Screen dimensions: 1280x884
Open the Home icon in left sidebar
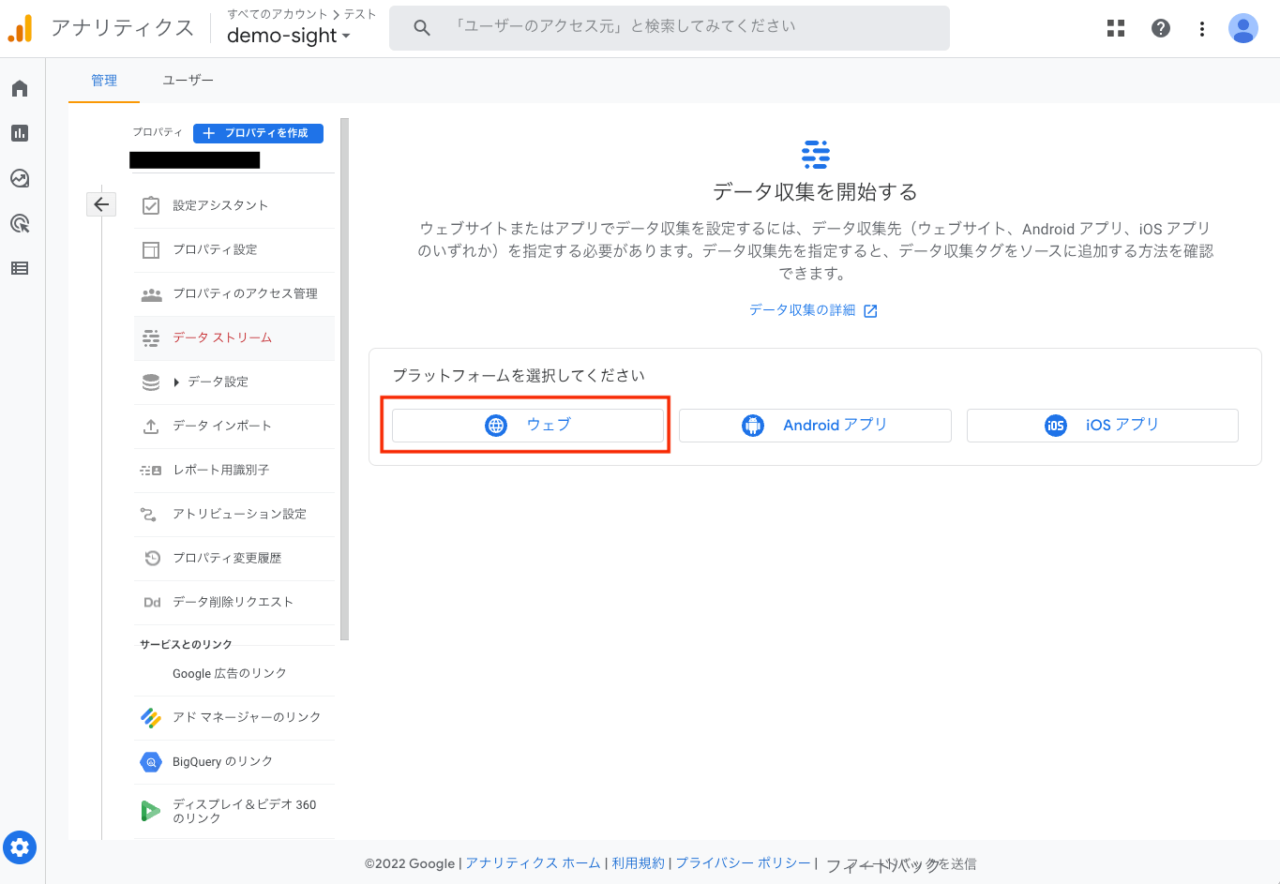pyautogui.click(x=19, y=89)
